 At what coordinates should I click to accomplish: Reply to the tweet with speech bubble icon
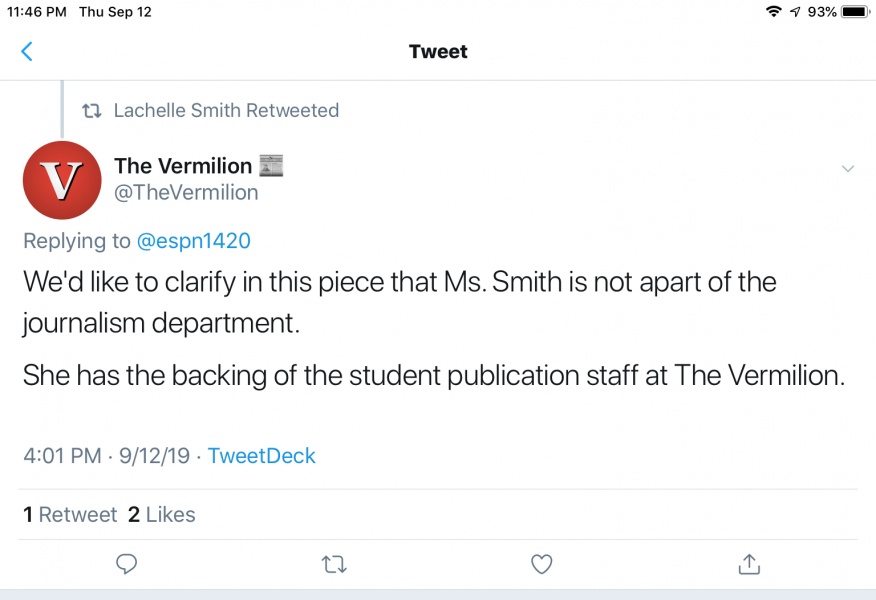126,565
